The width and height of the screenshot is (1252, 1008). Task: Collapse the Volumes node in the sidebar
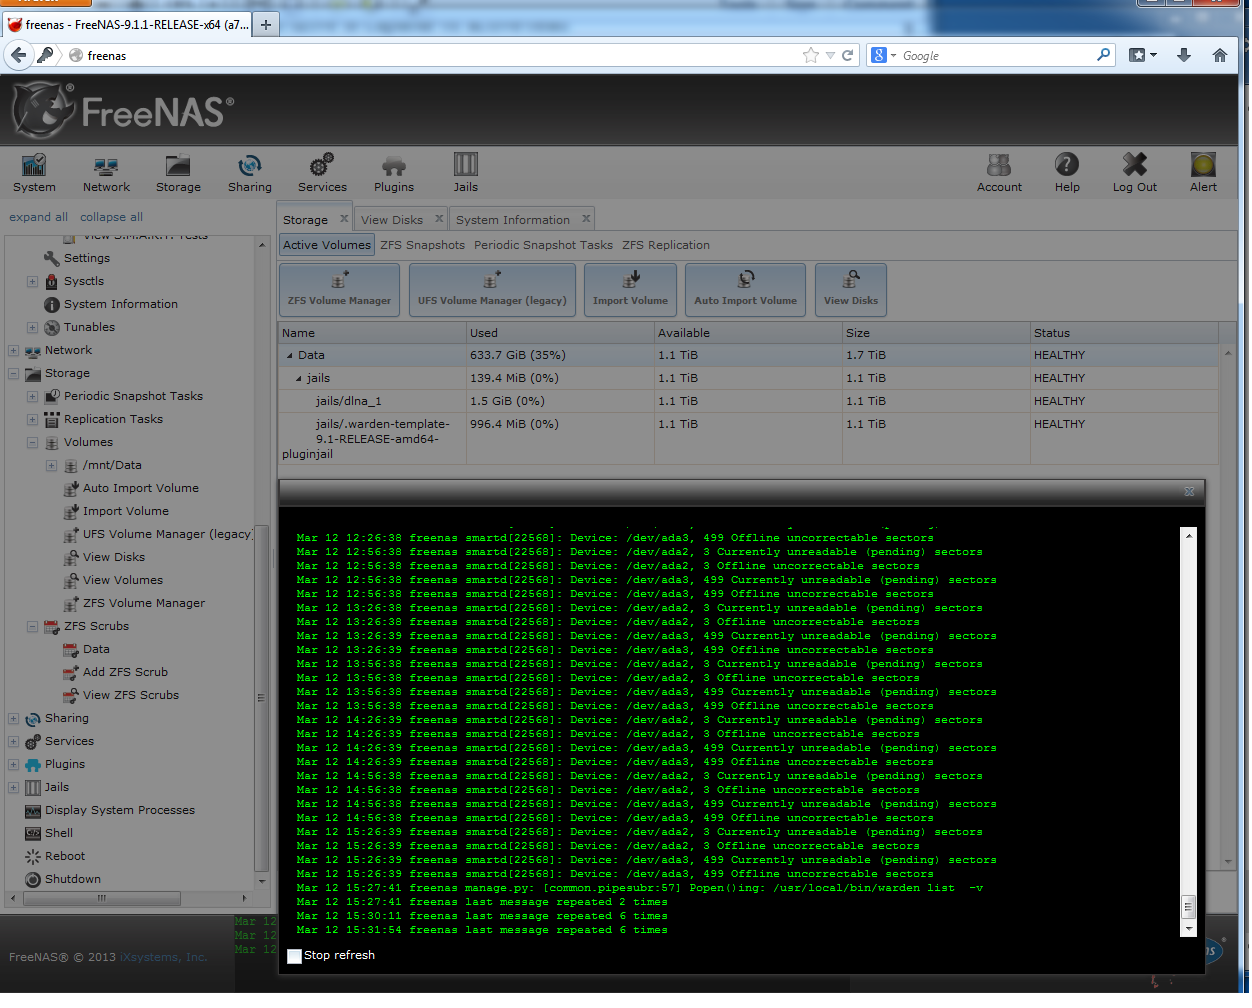(32, 443)
